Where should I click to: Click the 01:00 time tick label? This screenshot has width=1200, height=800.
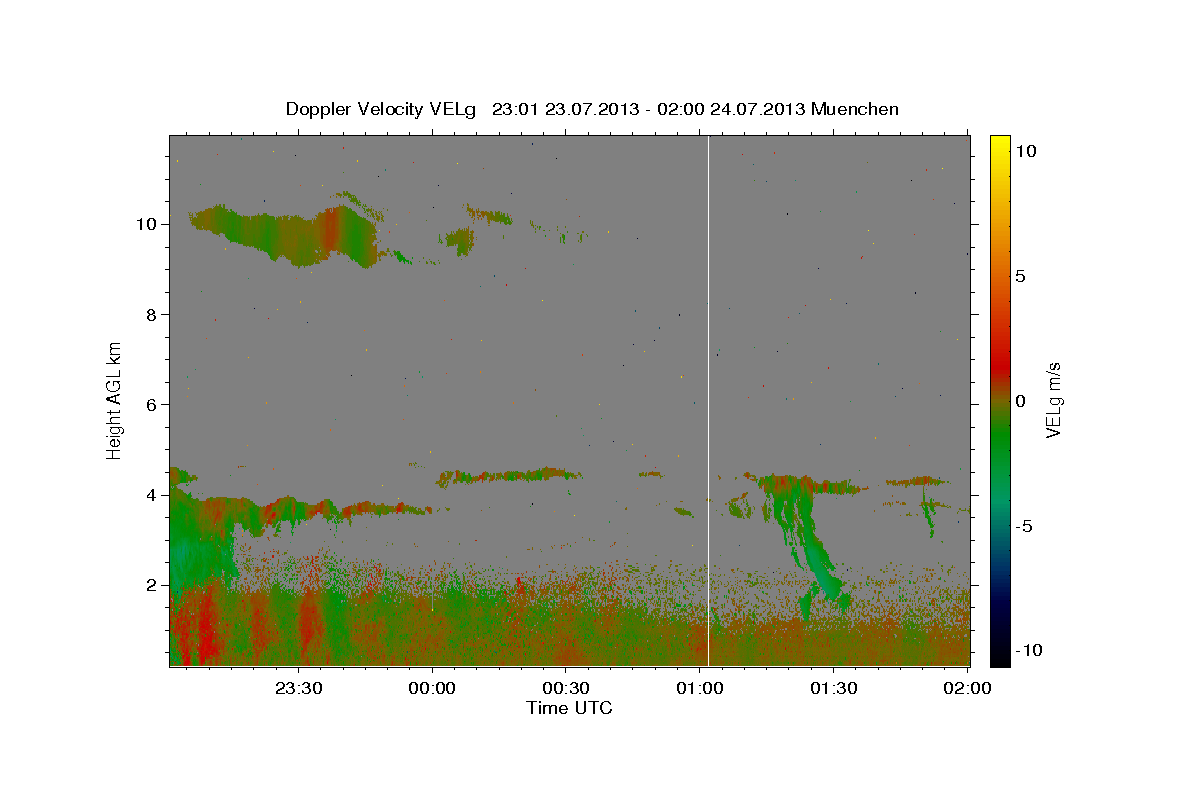tap(699, 689)
